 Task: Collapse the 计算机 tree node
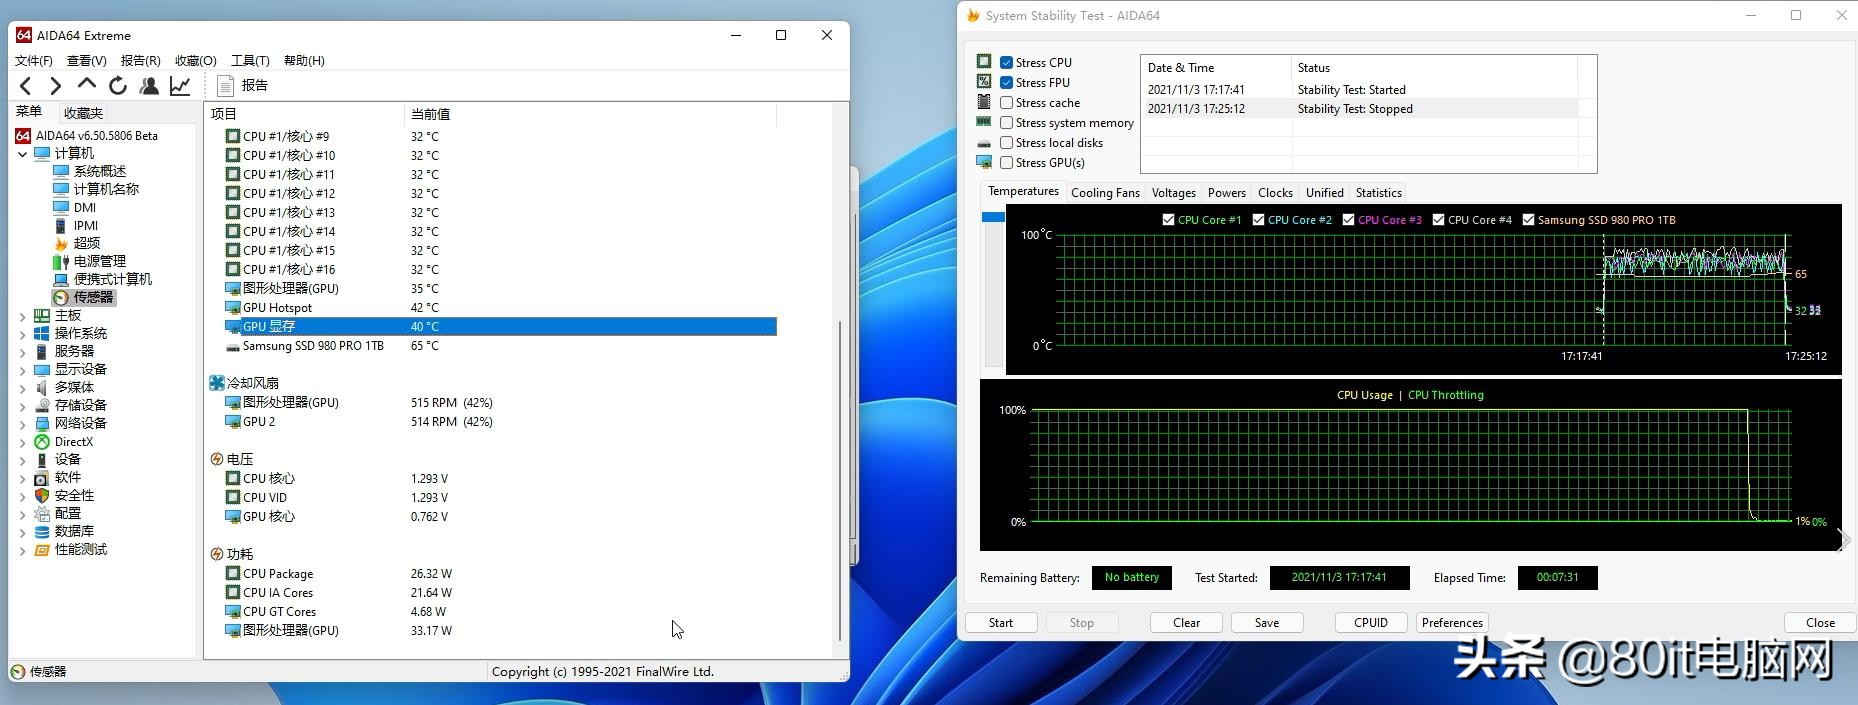click(22, 154)
